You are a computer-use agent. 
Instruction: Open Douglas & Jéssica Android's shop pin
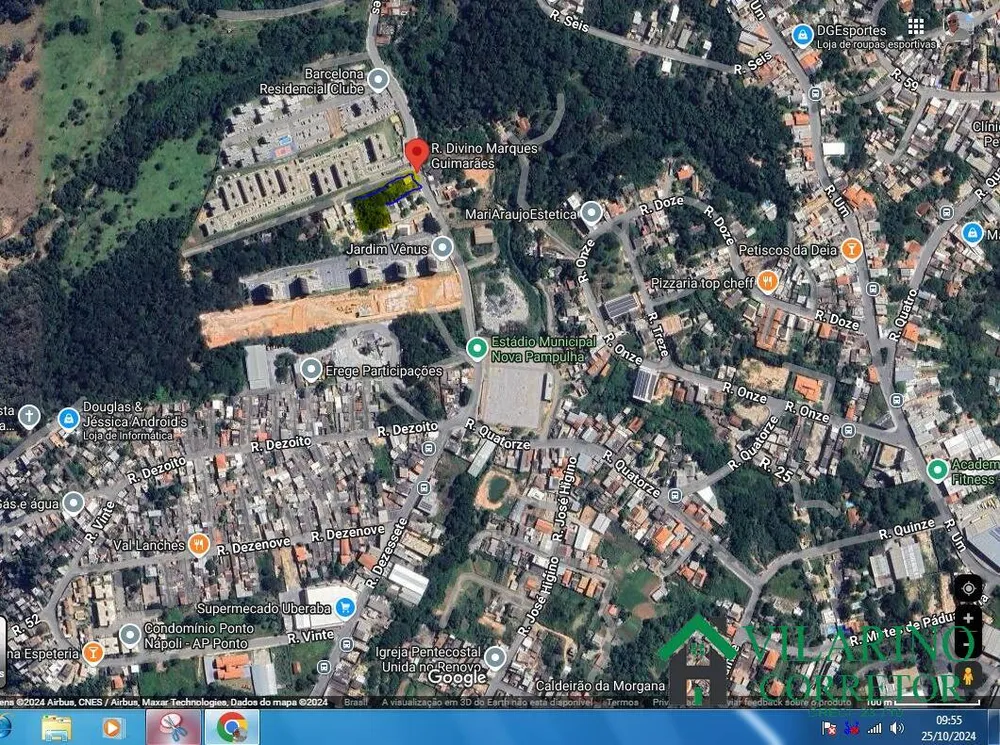click(68, 419)
